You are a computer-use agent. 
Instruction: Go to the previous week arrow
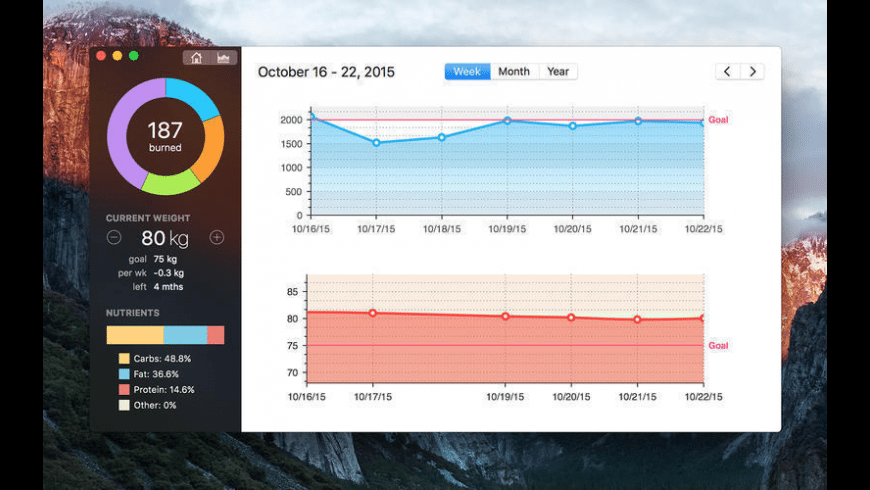tap(727, 72)
